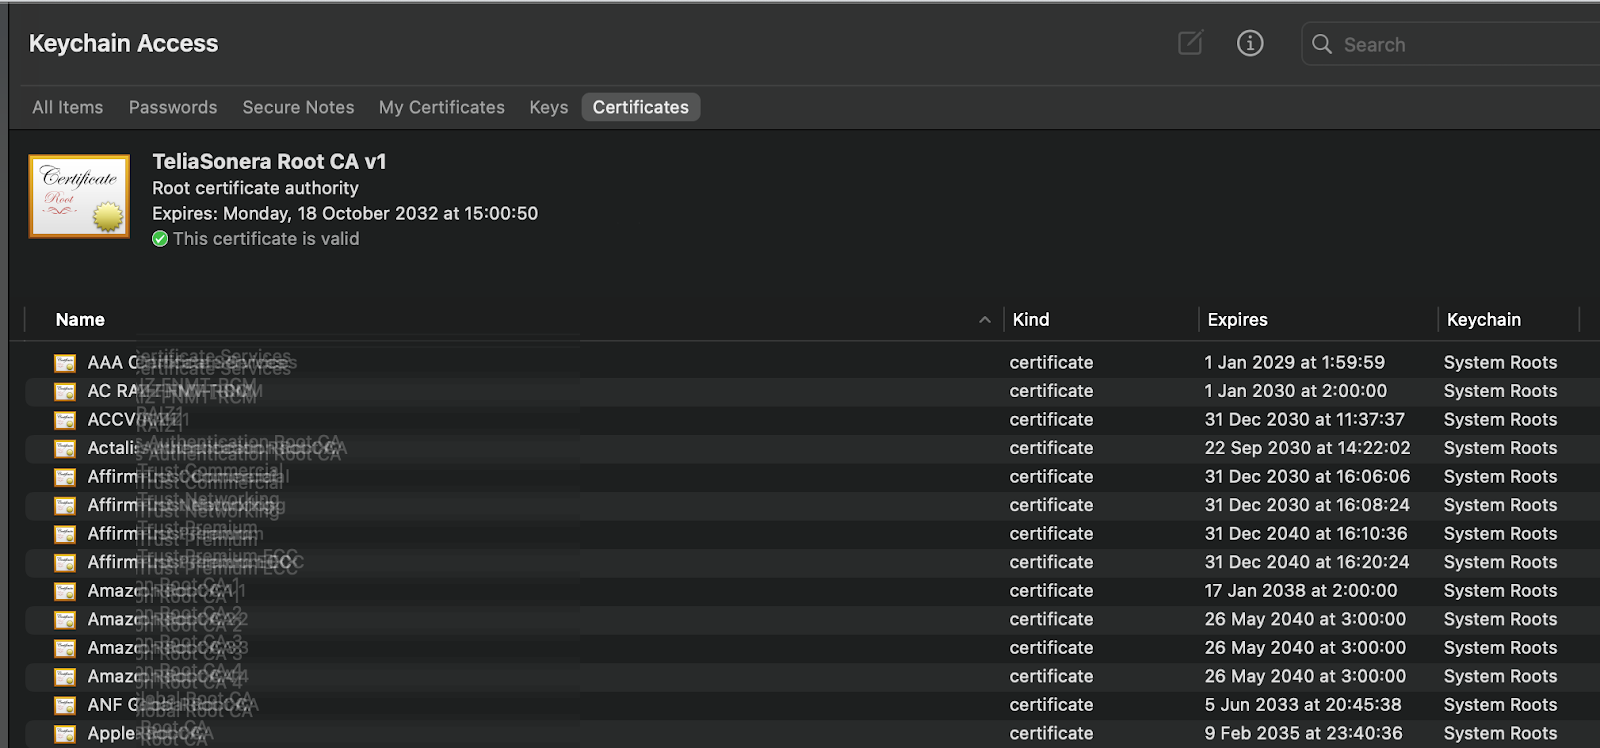Click the AAA Certificate Services certificate icon
Image resolution: width=1600 pixels, height=748 pixels.
tap(65, 363)
